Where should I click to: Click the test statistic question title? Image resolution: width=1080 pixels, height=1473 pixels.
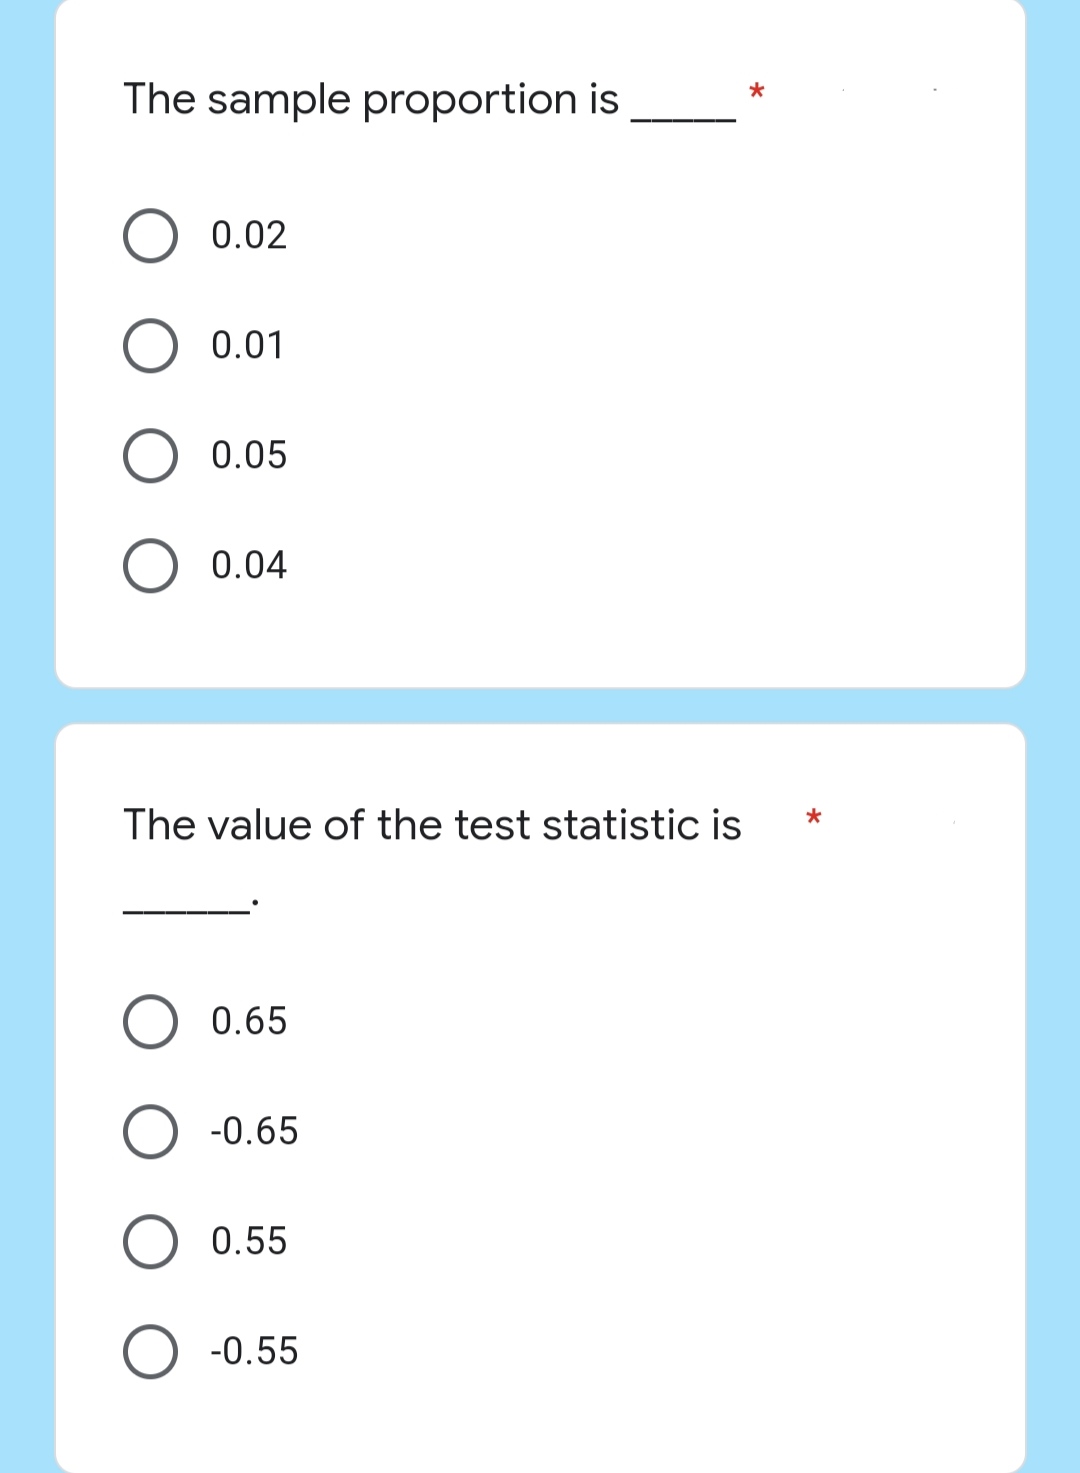[430, 824]
